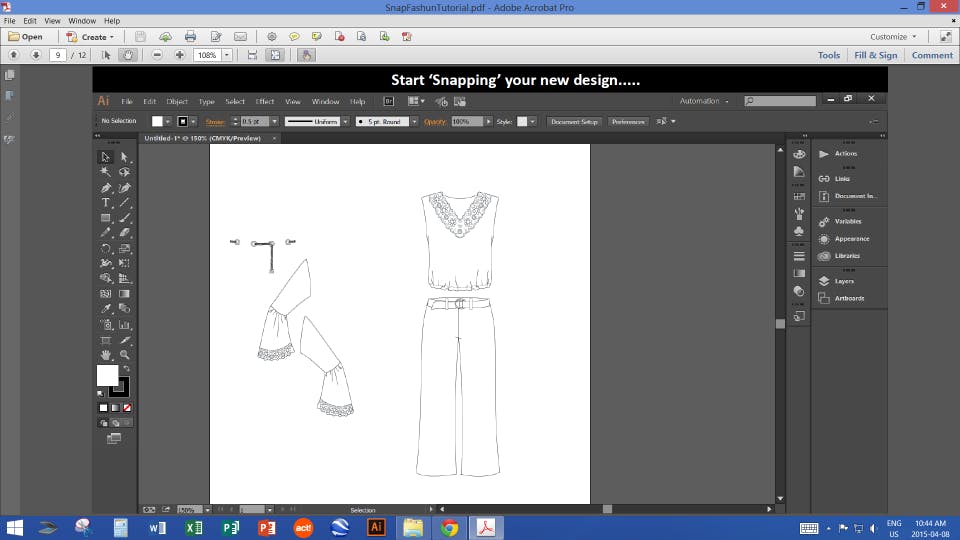Open Acrobat's View menu
The height and width of the screenshot is (540, 960).
[x=52, y=21]
